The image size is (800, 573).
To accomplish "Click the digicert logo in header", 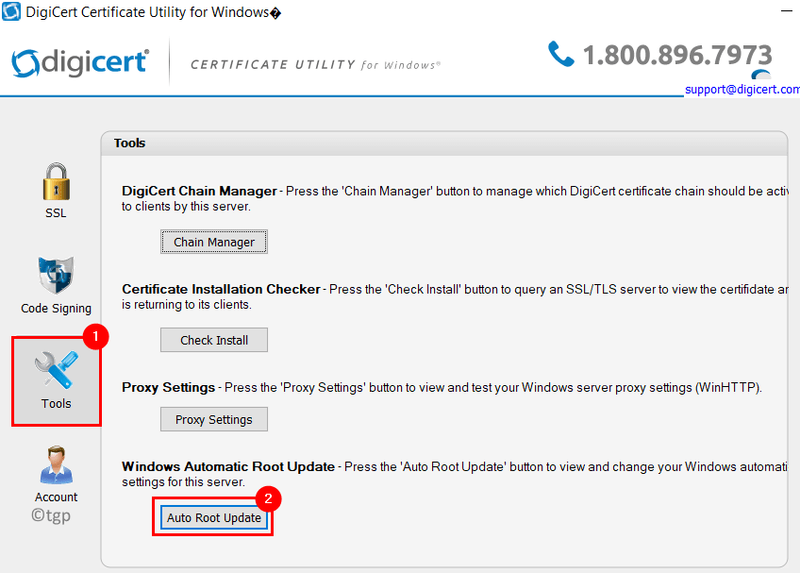I will 80,63.
